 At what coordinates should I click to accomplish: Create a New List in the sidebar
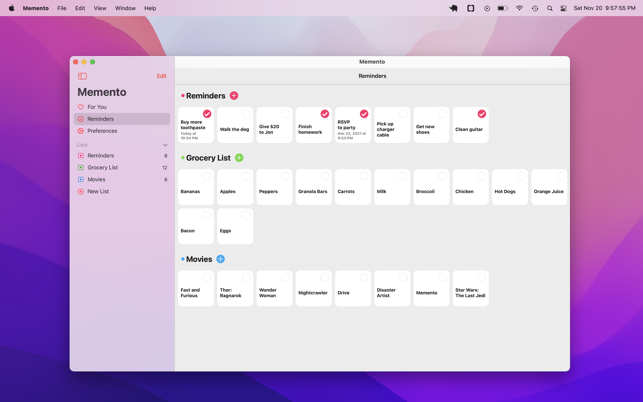point(98,191)
